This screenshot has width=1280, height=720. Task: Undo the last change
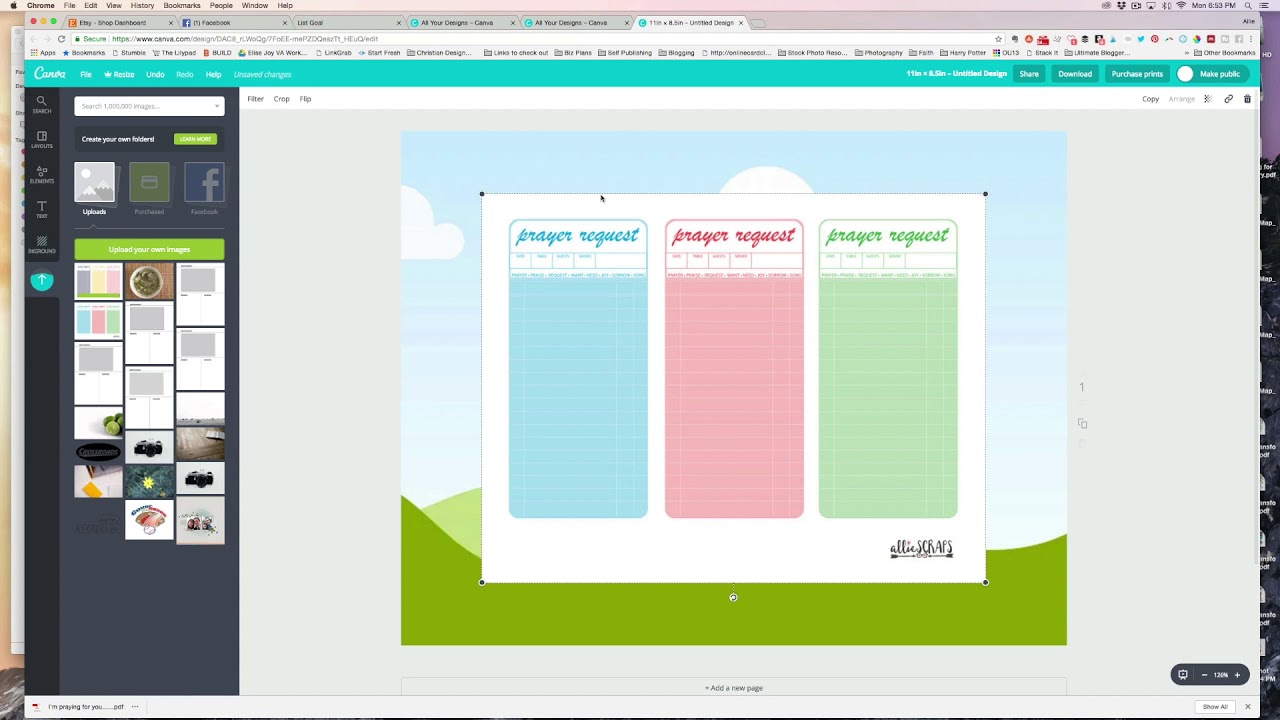pyautogui.click(x=155, y=74)
